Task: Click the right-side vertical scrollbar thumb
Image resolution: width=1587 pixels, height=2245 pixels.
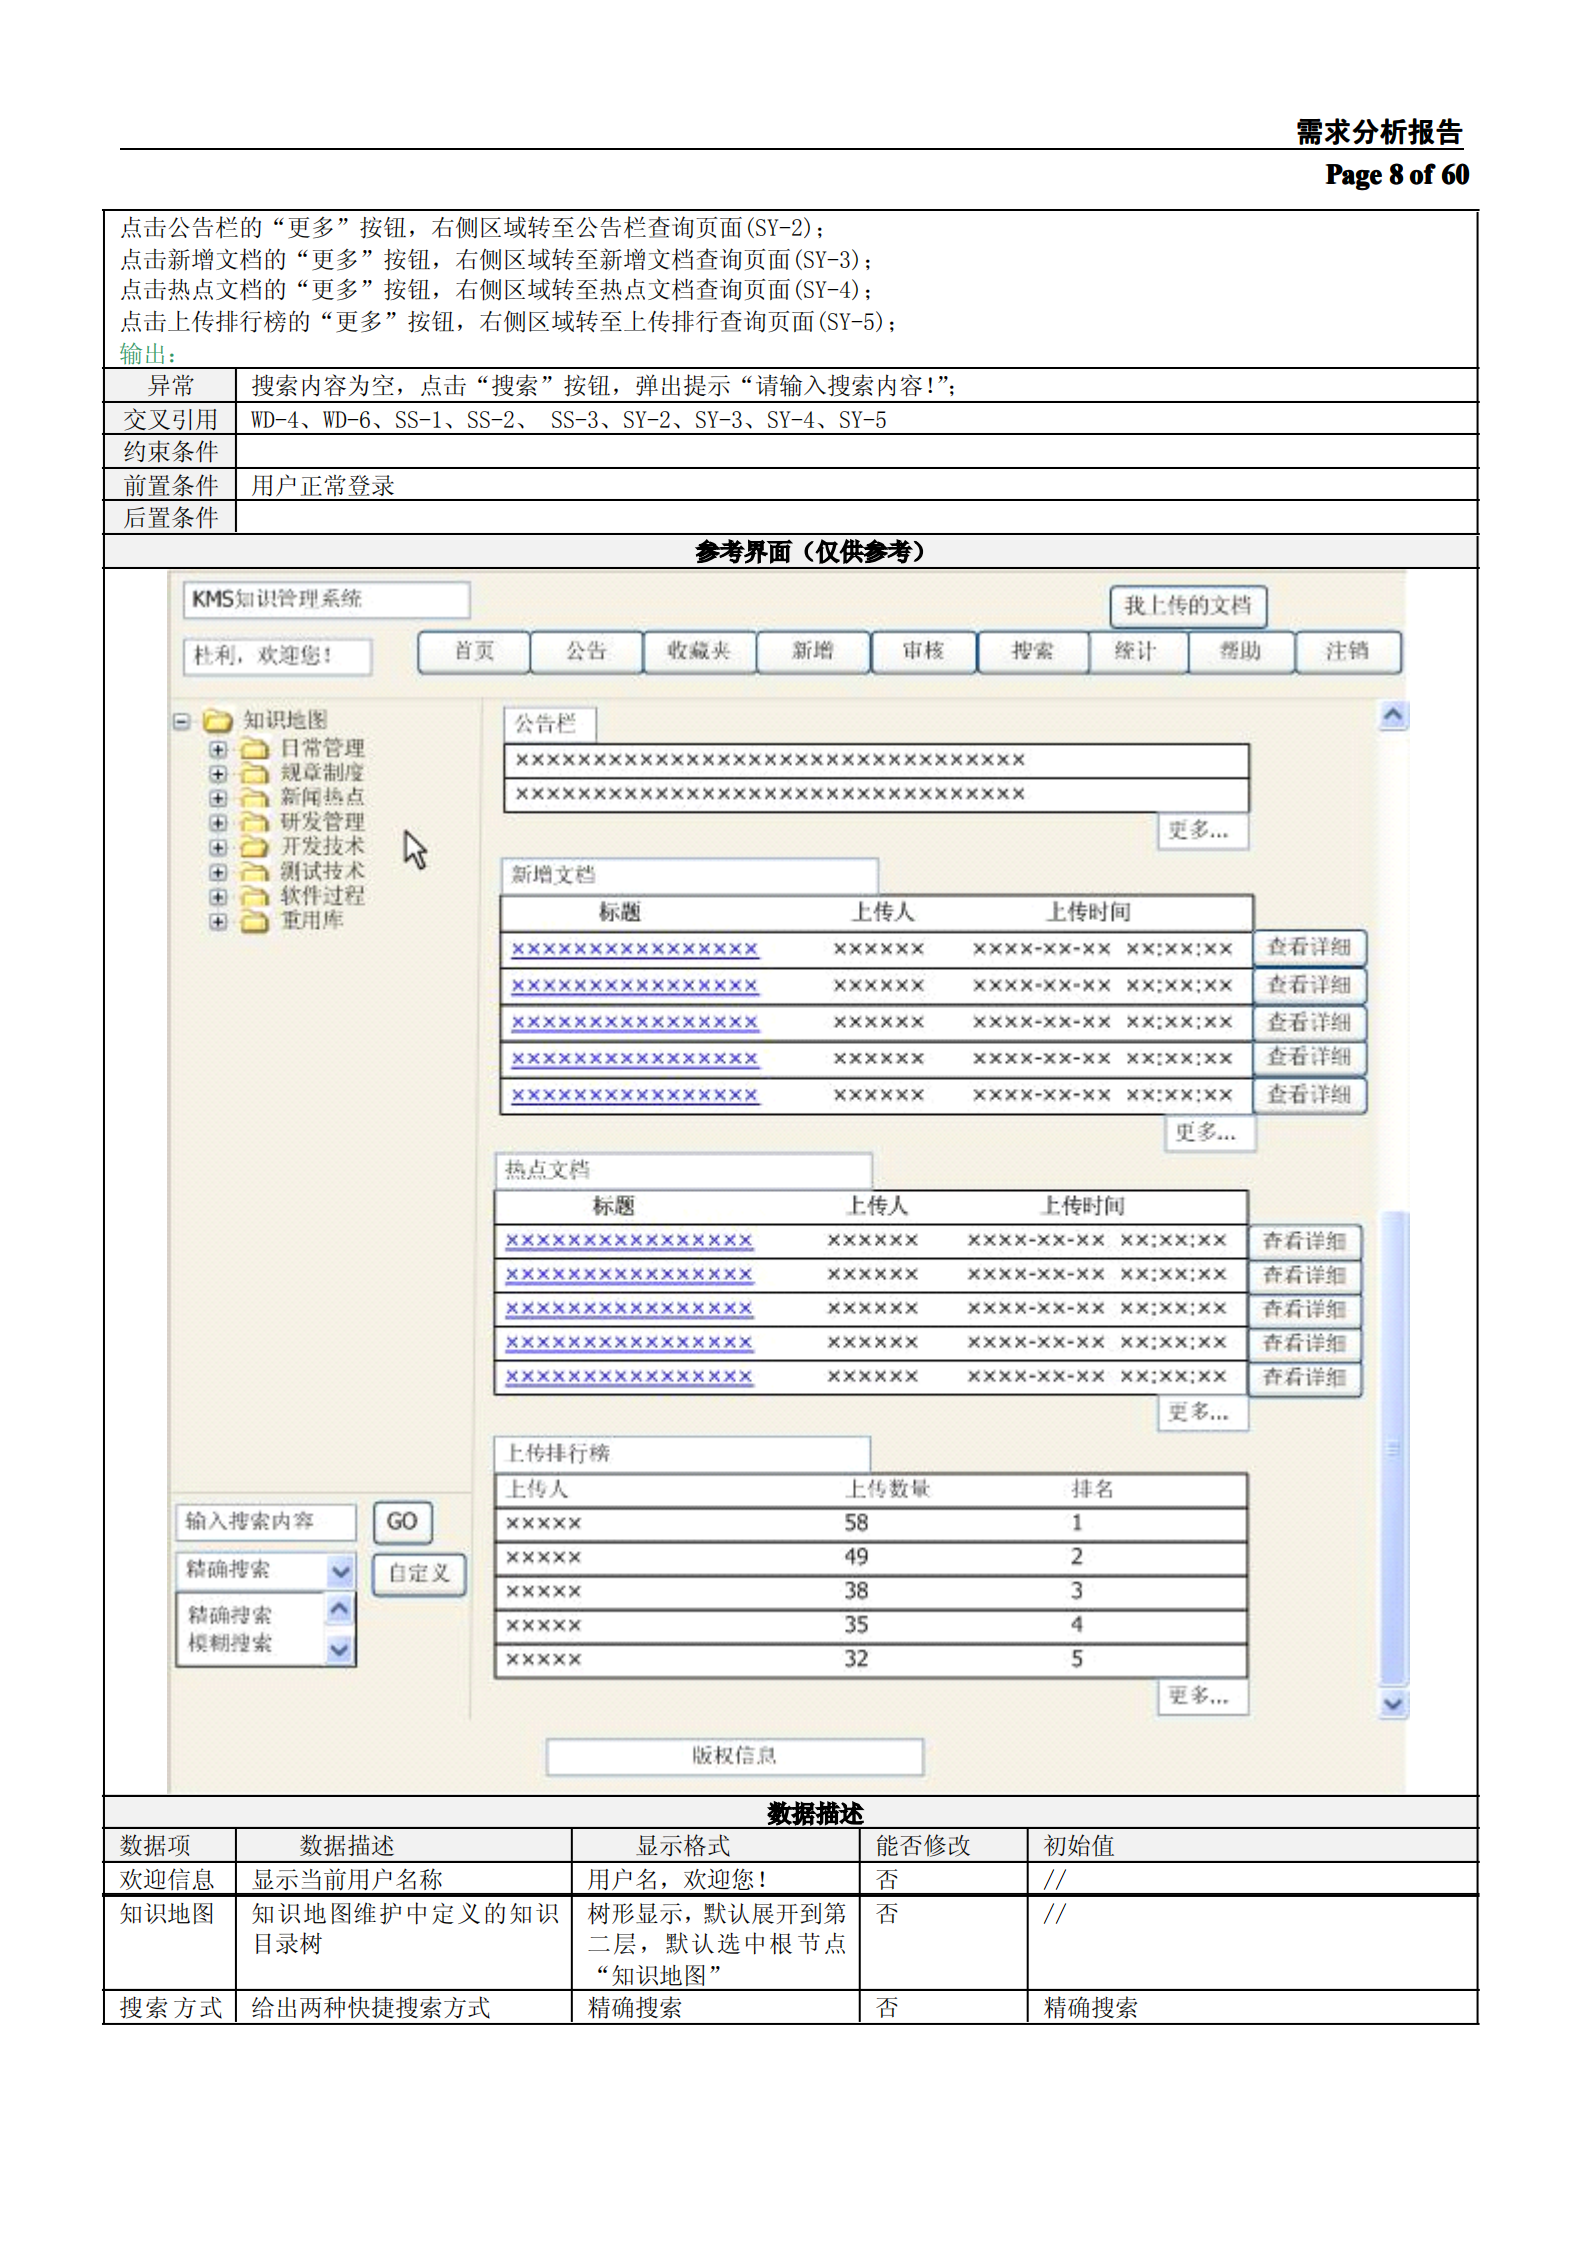Action: [x=1393, y=1448]
